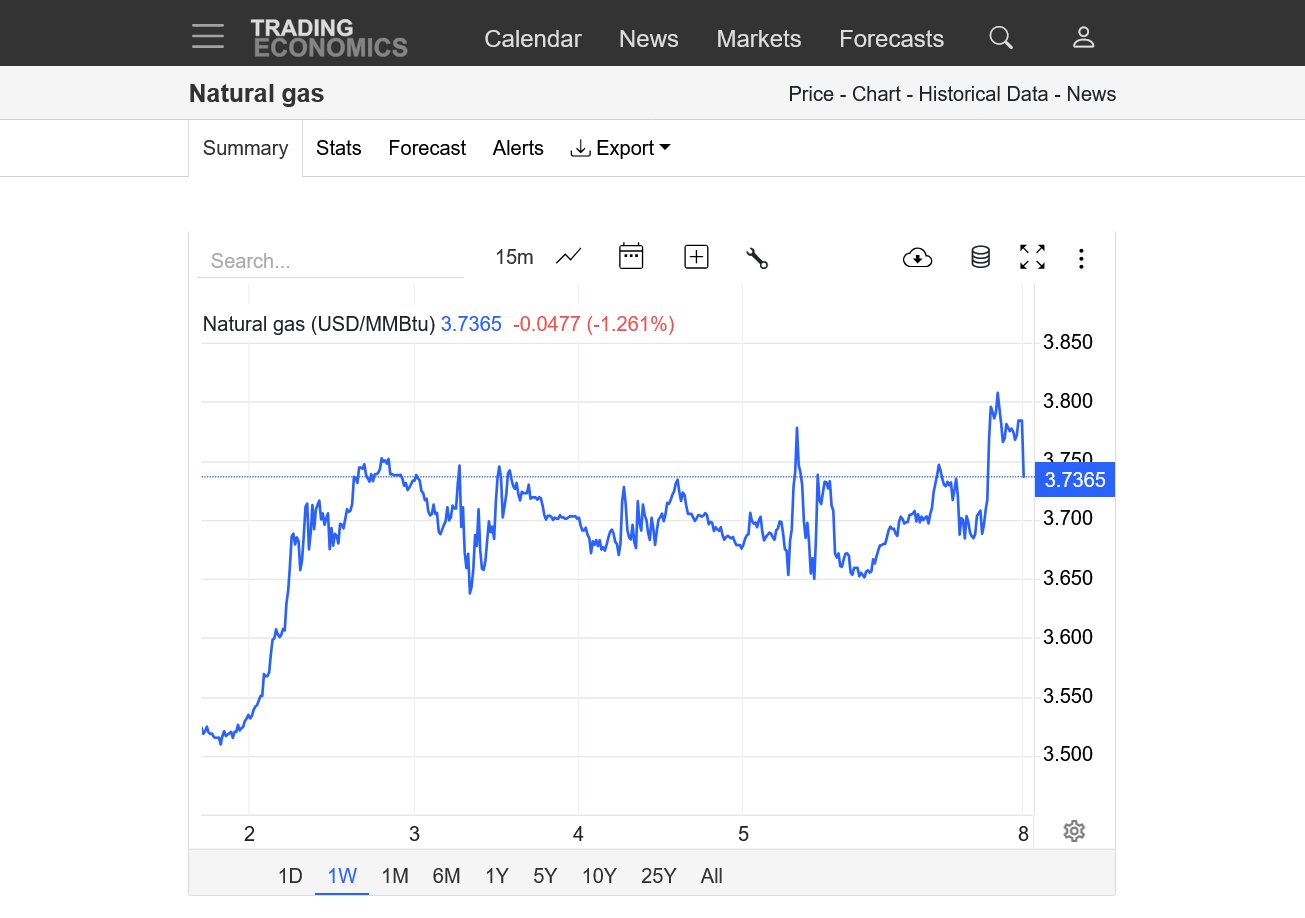
Task: Click the Chart link in header
Action: tap(876, 94)
